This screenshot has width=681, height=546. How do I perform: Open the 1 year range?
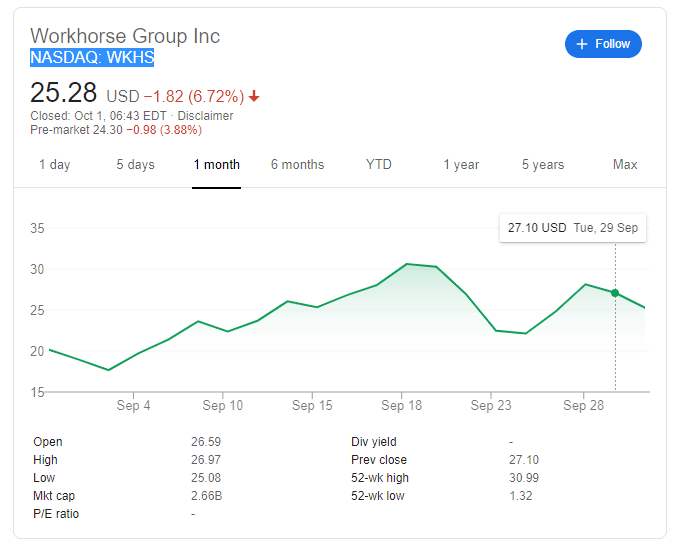click(461, 165)
